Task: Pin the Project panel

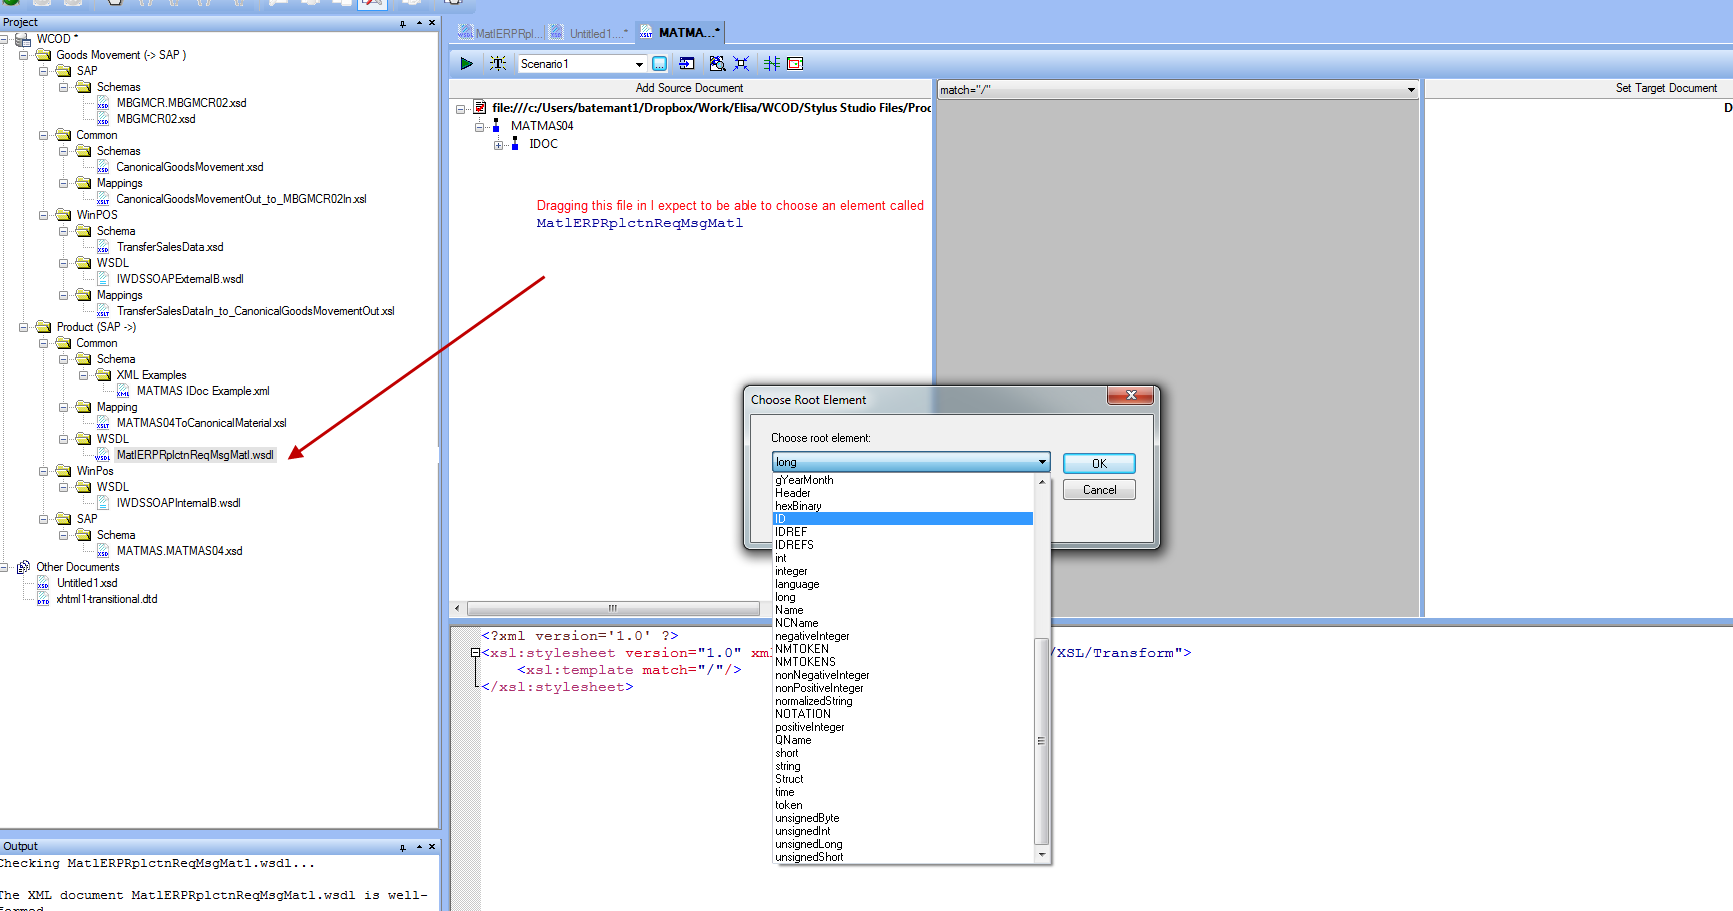Action: tap(403, 23)
